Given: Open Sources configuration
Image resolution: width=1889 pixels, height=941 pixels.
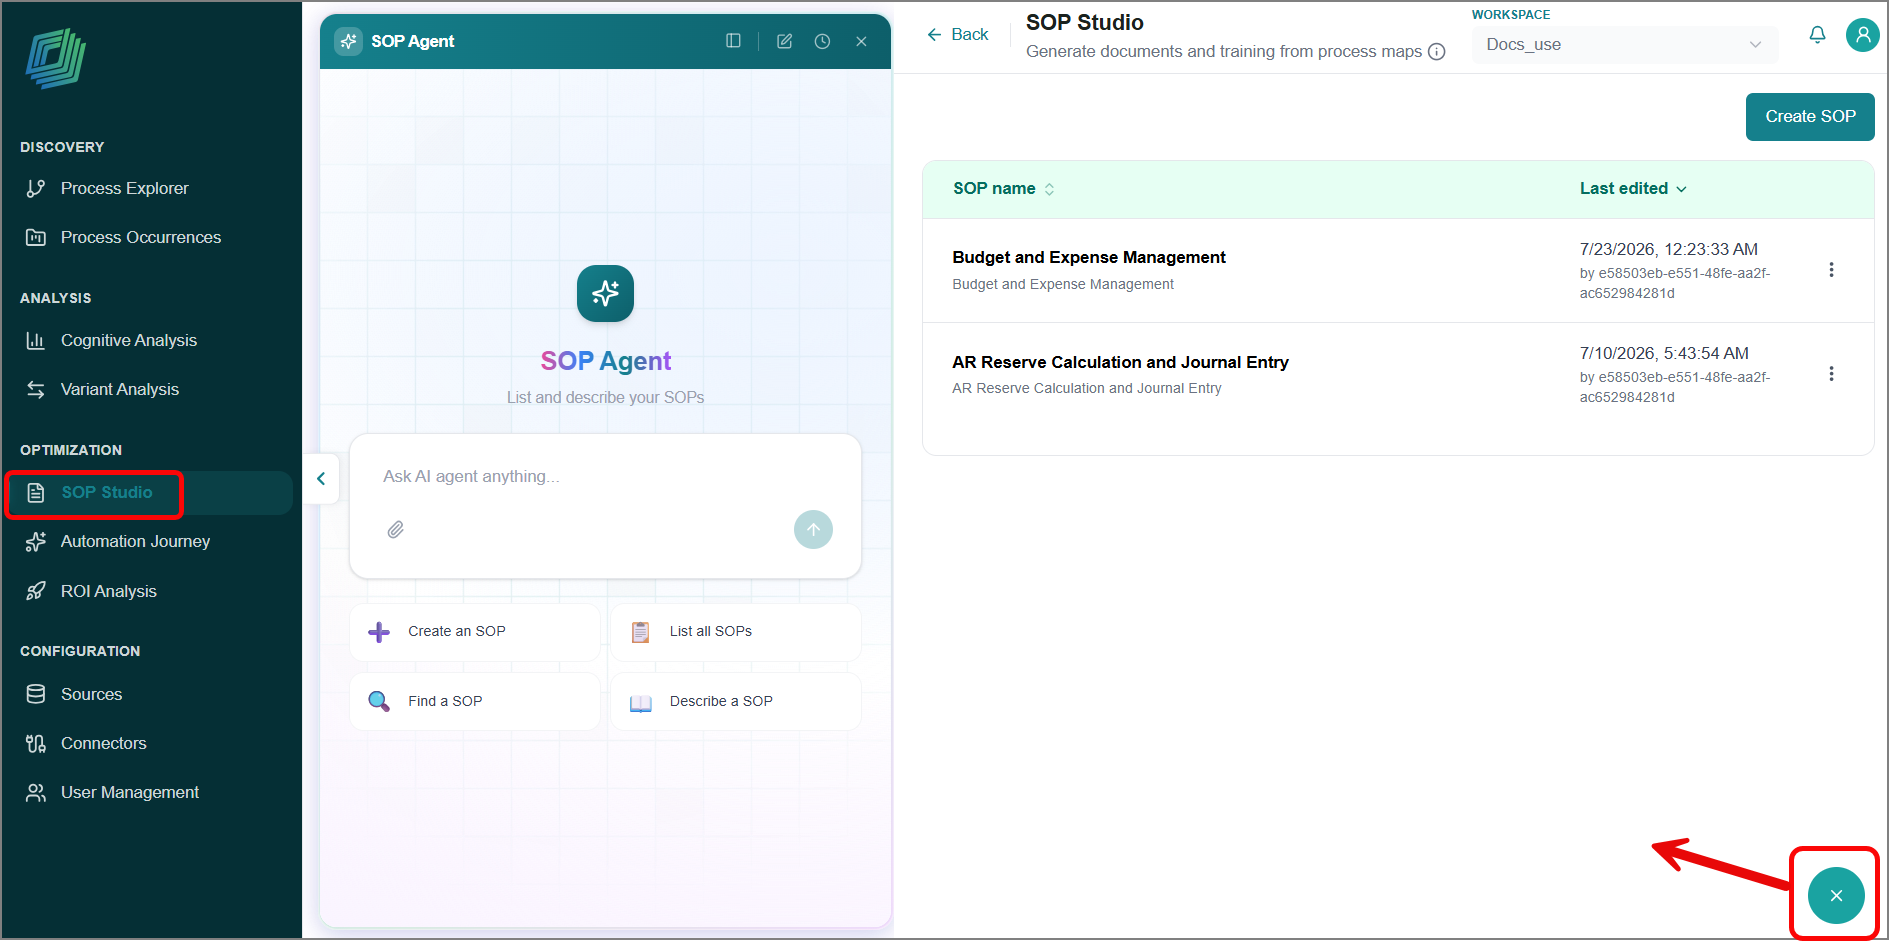Looking at the screenshot, I should (91, 694).
